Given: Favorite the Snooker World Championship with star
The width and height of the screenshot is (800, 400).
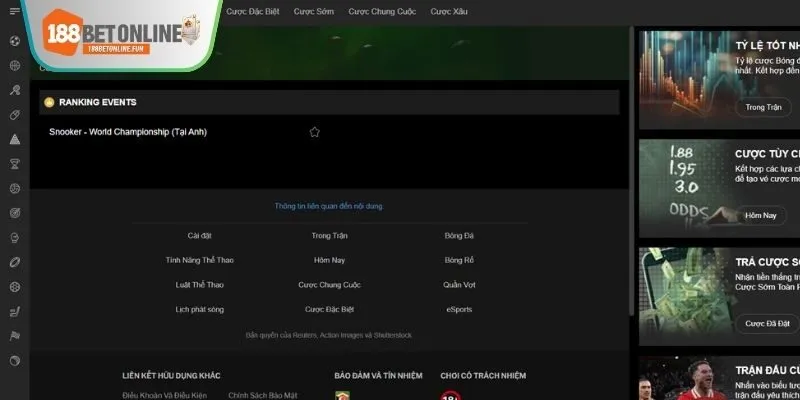Looking at the screenshot, I should pos(314,132).
